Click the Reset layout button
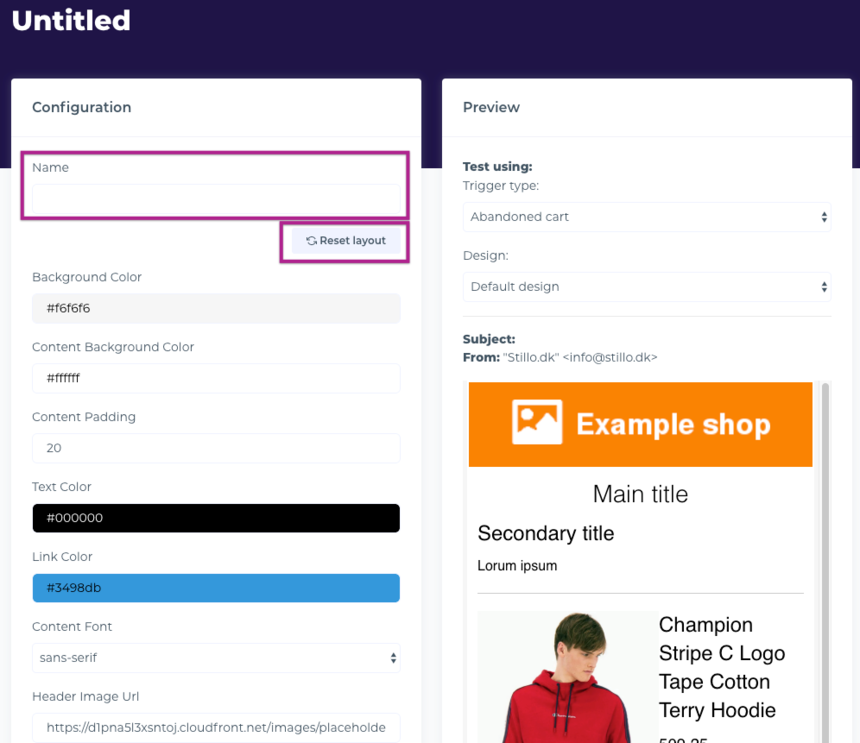Viewport: 860px width, 743px height. click(346, 241)
